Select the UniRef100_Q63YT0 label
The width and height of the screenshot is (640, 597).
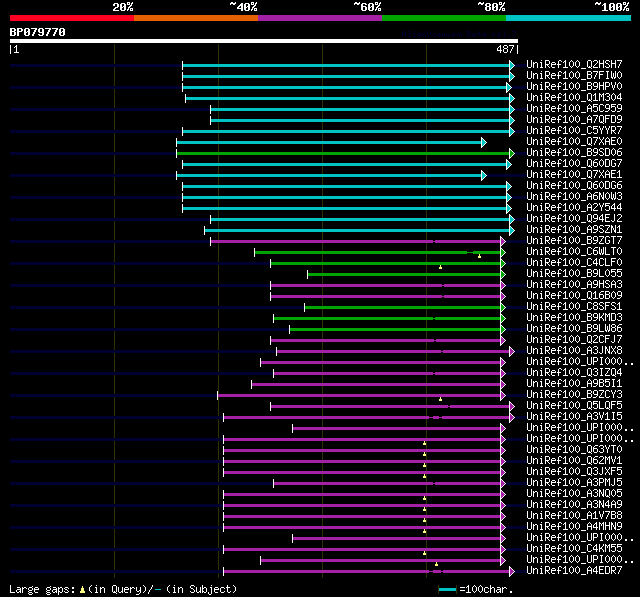point(574,450)
